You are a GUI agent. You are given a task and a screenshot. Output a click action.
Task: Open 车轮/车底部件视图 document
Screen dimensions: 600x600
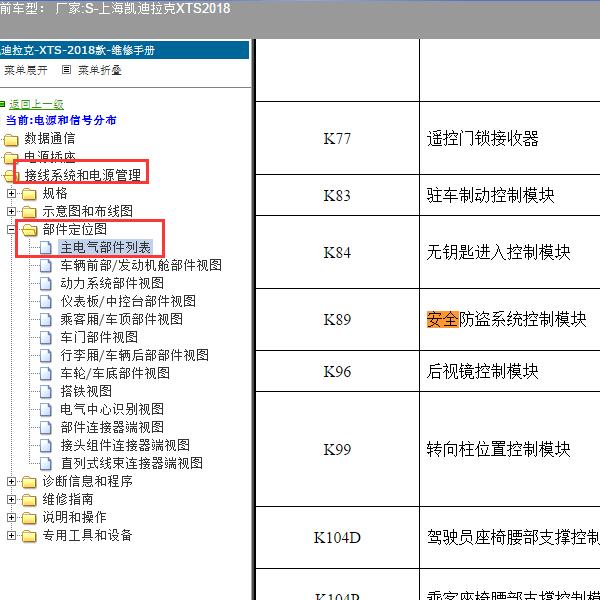click(x=115, y=373)
